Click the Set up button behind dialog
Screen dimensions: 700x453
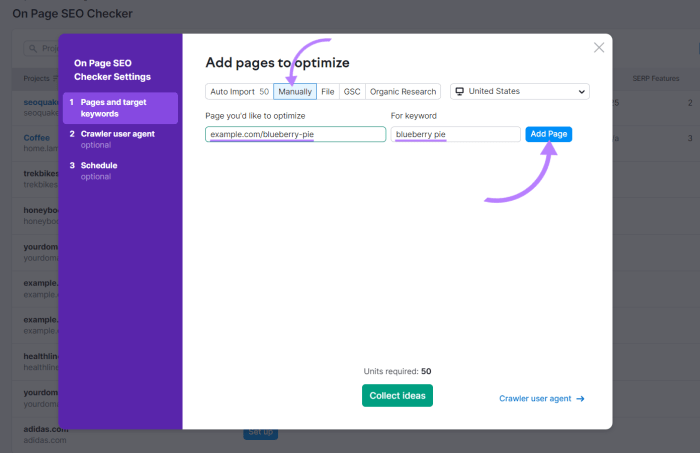tap(261, 433)
